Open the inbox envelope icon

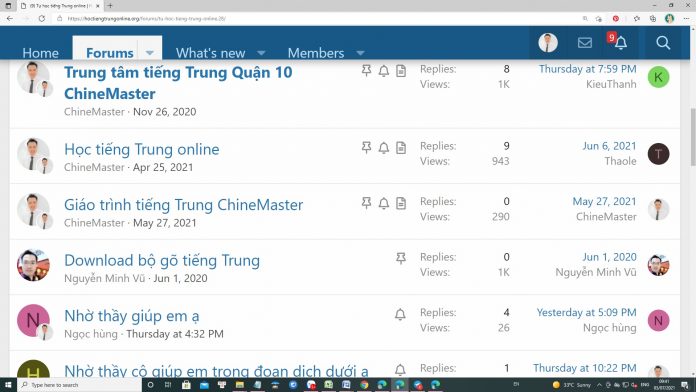click(585, 43)
